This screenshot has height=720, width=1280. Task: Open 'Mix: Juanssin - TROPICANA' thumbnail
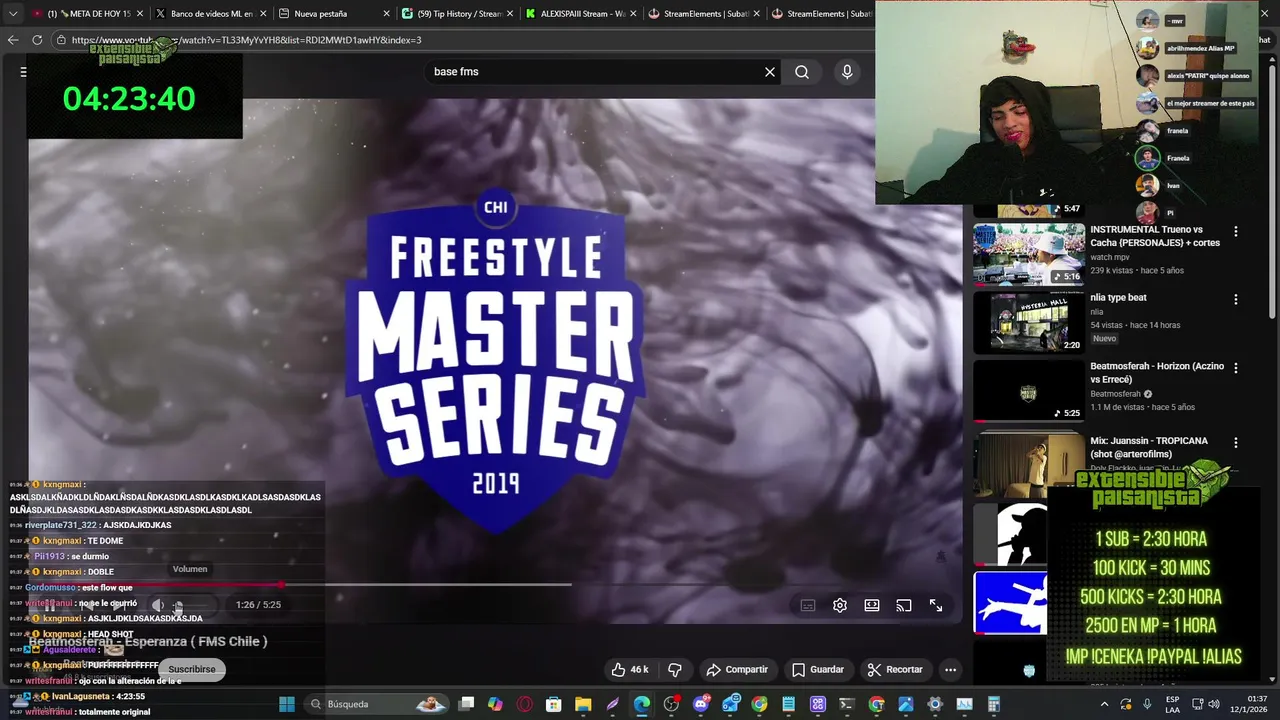pyautogui.click(x=1029, y=463)
